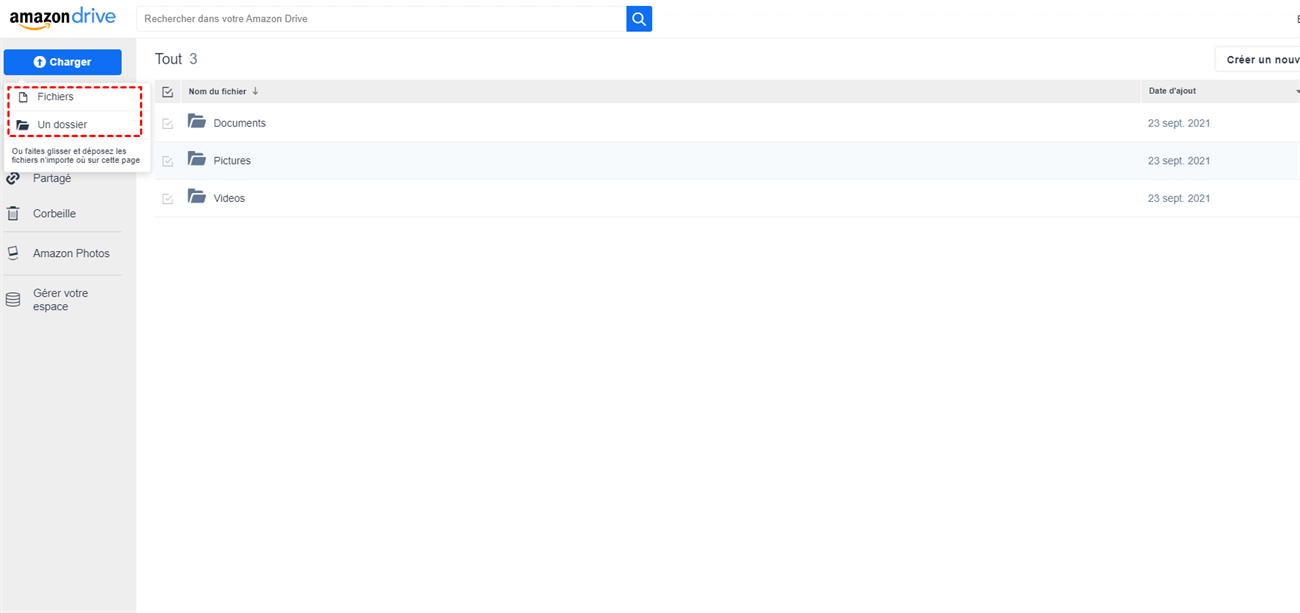Toggle the select-all files checkbox
The height and width of the screenshot is (613, 1300).
[168, 92]
